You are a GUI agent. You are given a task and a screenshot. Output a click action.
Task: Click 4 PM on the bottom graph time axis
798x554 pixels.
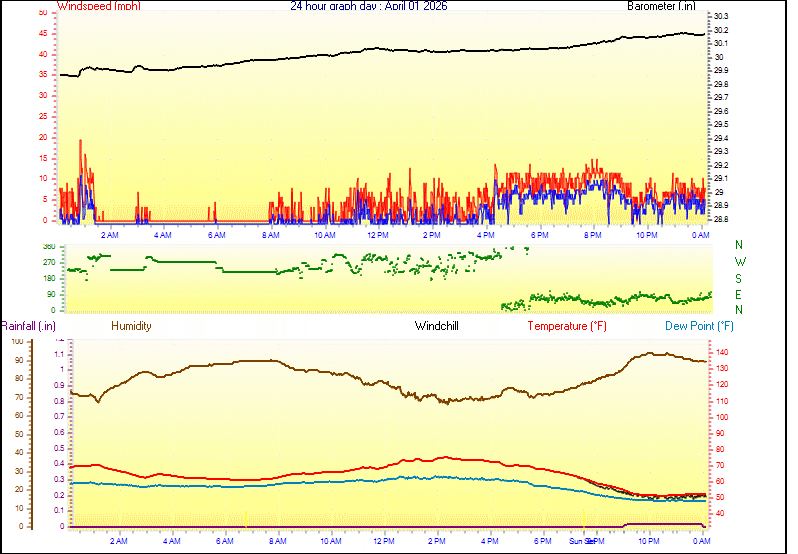tap(490, 541)
